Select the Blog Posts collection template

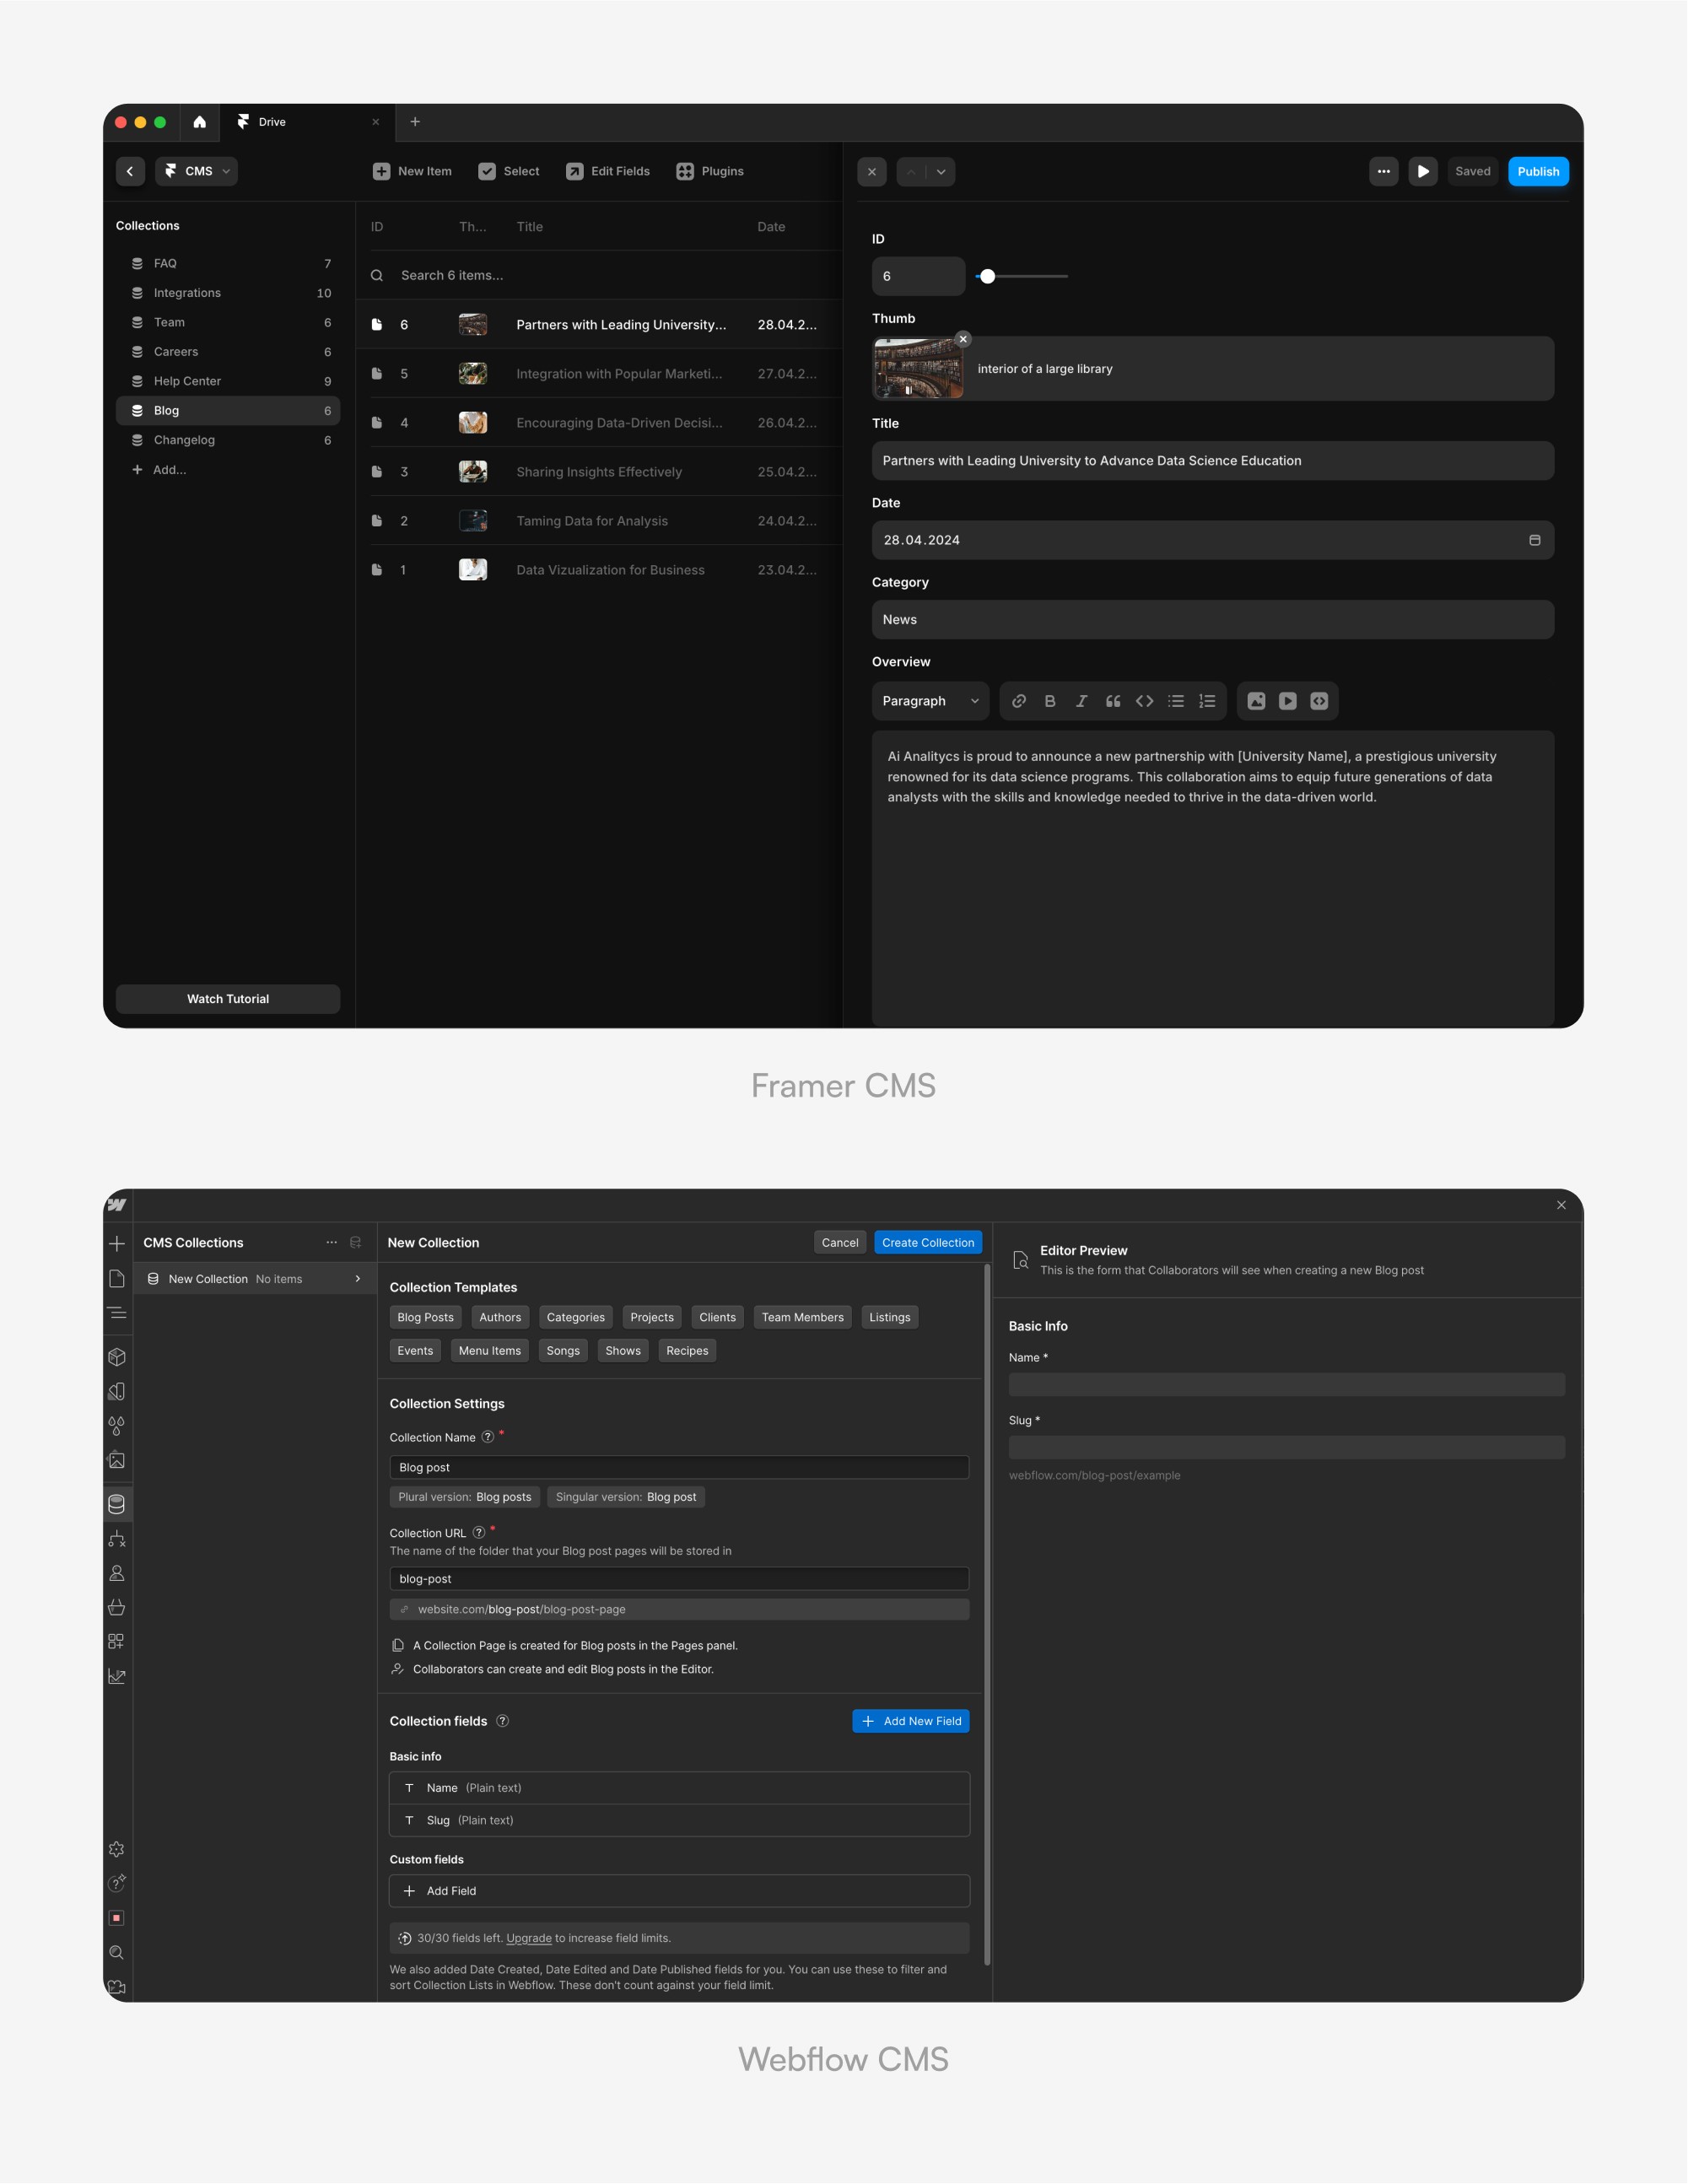pyautogui.click(x=423, y=1317)
